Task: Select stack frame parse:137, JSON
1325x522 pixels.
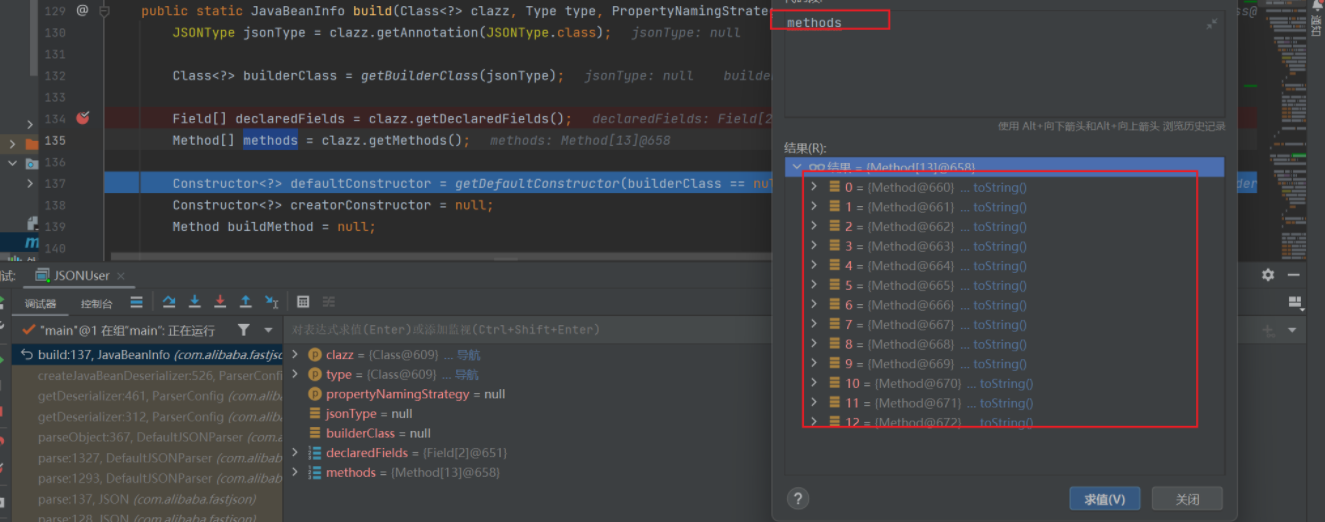Action: click(148, 499)
